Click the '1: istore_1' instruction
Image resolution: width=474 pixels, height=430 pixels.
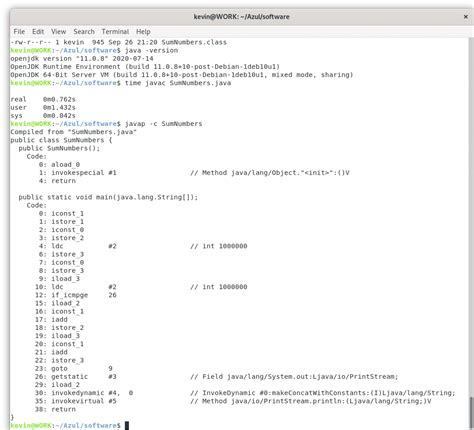pos(61,222)
